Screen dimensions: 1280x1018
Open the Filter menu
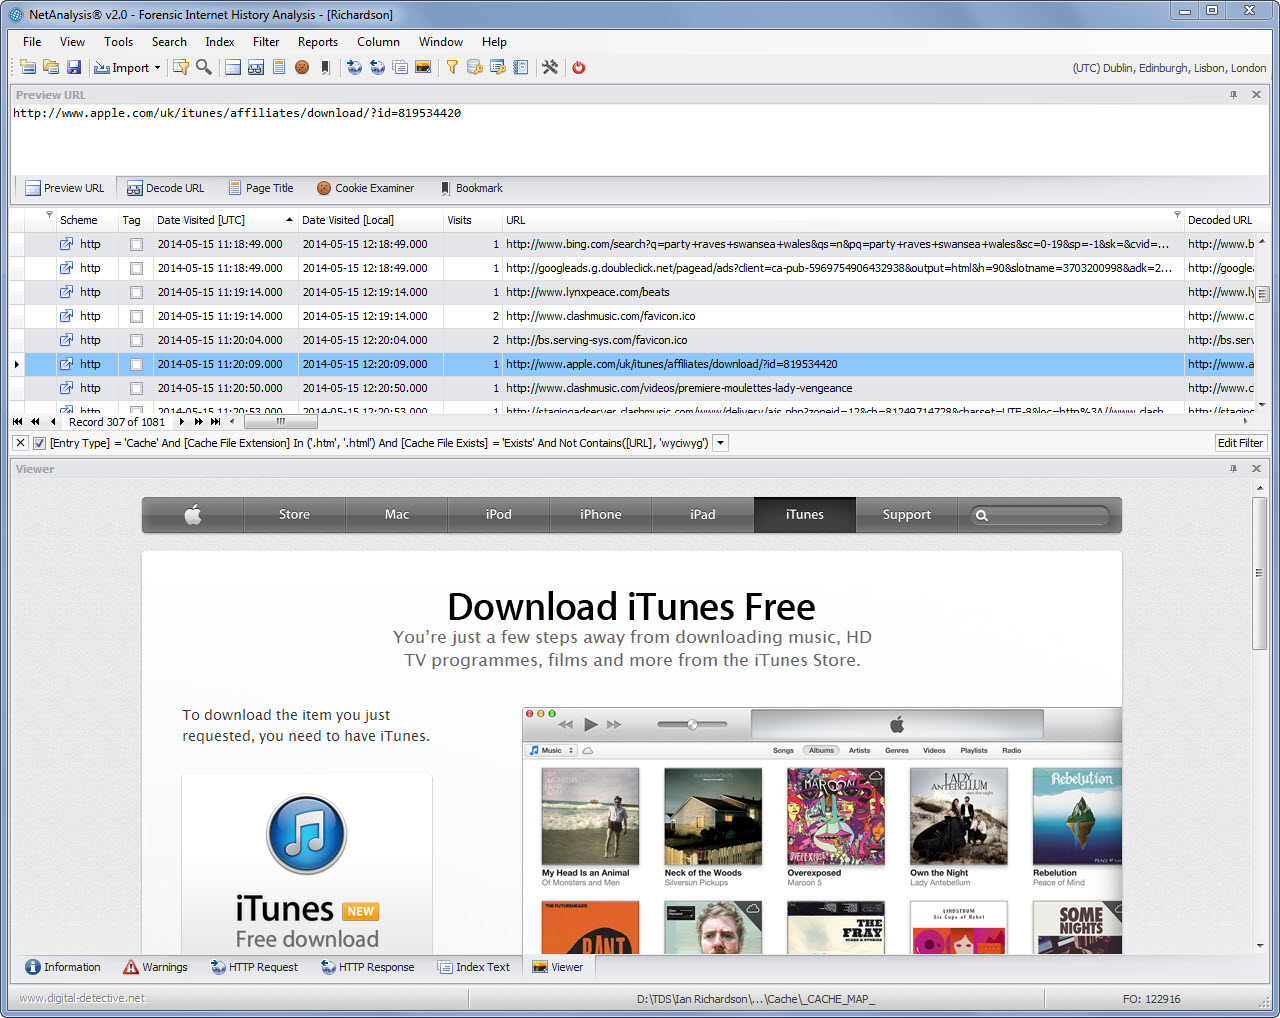click(266, 42)
